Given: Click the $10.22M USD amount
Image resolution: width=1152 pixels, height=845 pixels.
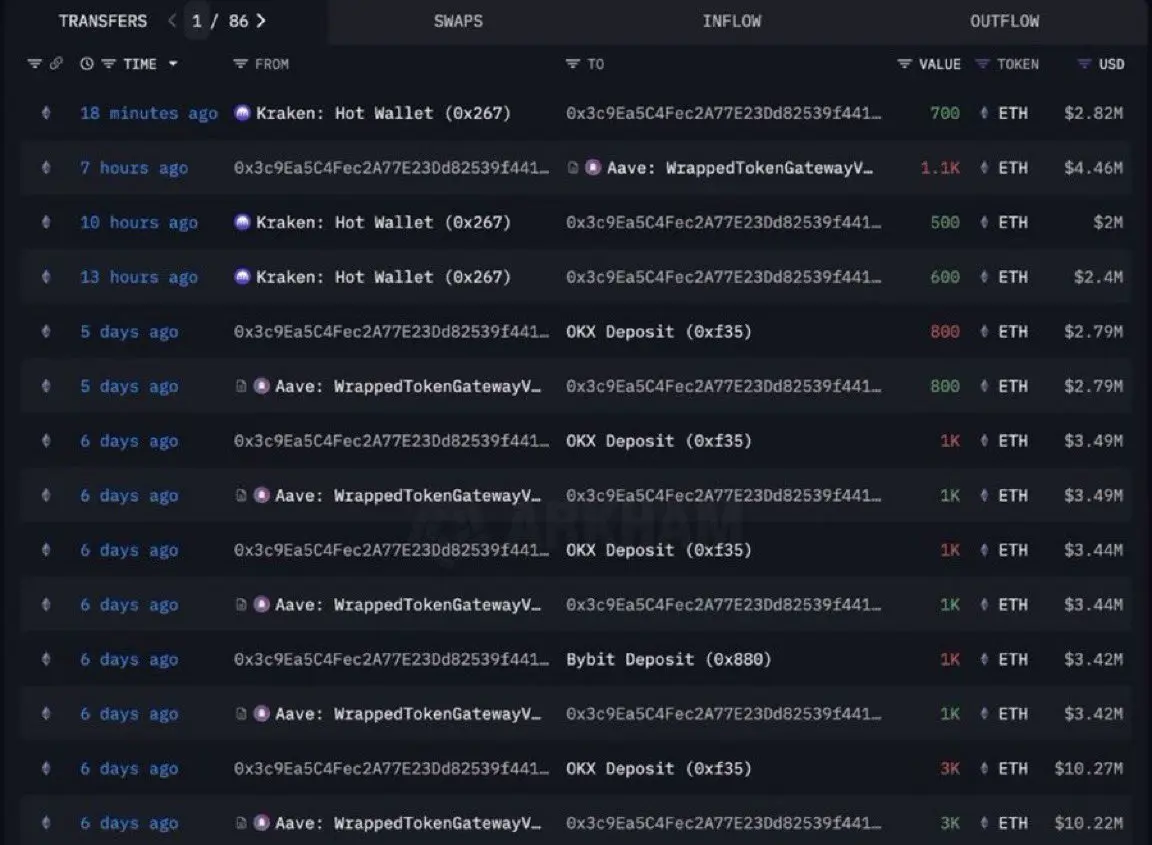Looking at the screenshot, I should coord(1089,823).
